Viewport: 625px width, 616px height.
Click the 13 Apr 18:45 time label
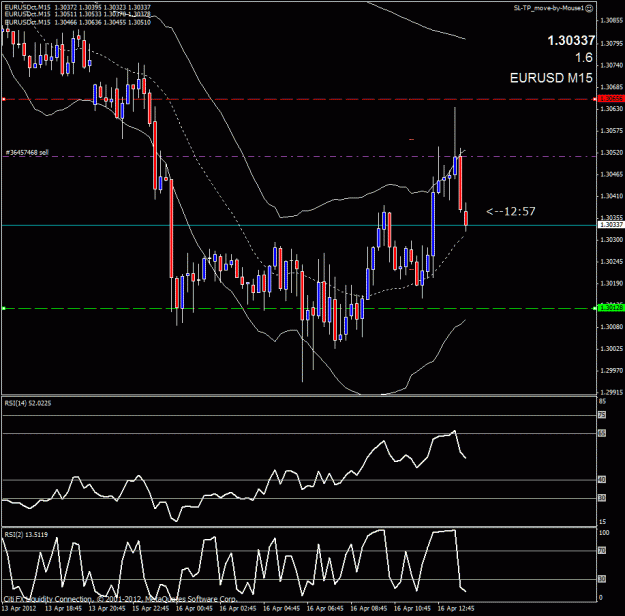click(x=63, y=608)
